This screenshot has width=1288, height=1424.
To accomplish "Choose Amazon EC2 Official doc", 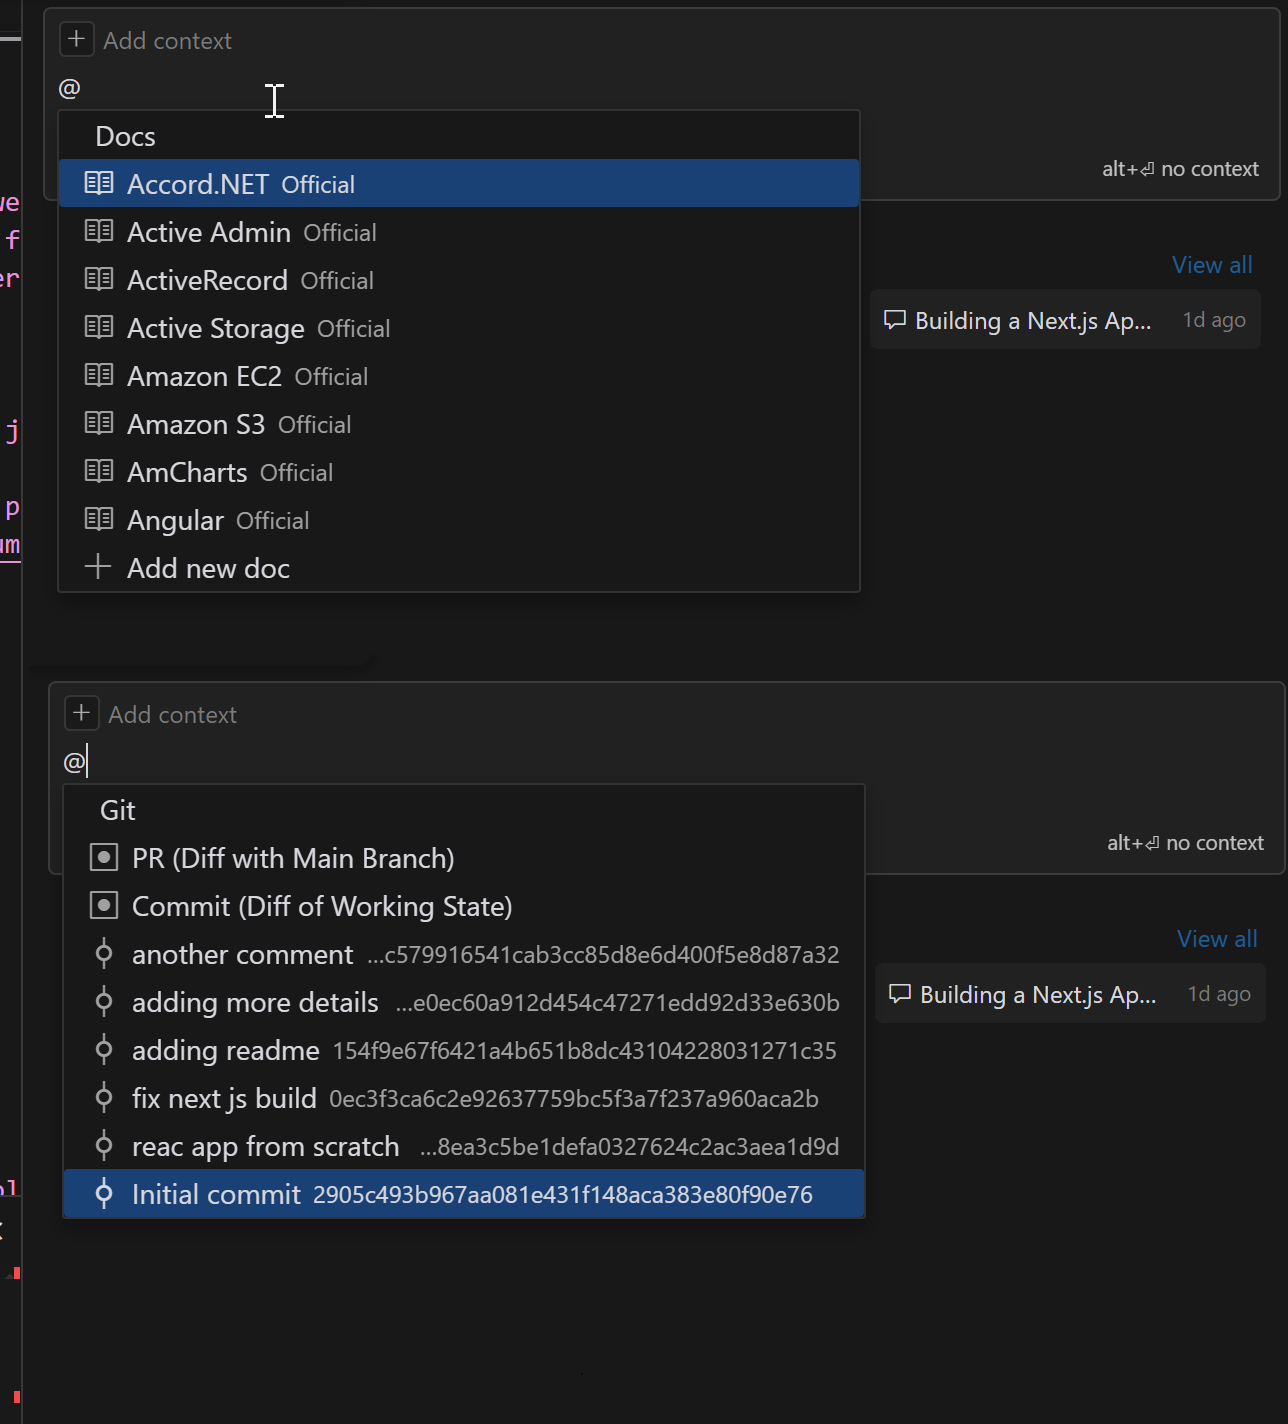I will click(x=459, y=376).
